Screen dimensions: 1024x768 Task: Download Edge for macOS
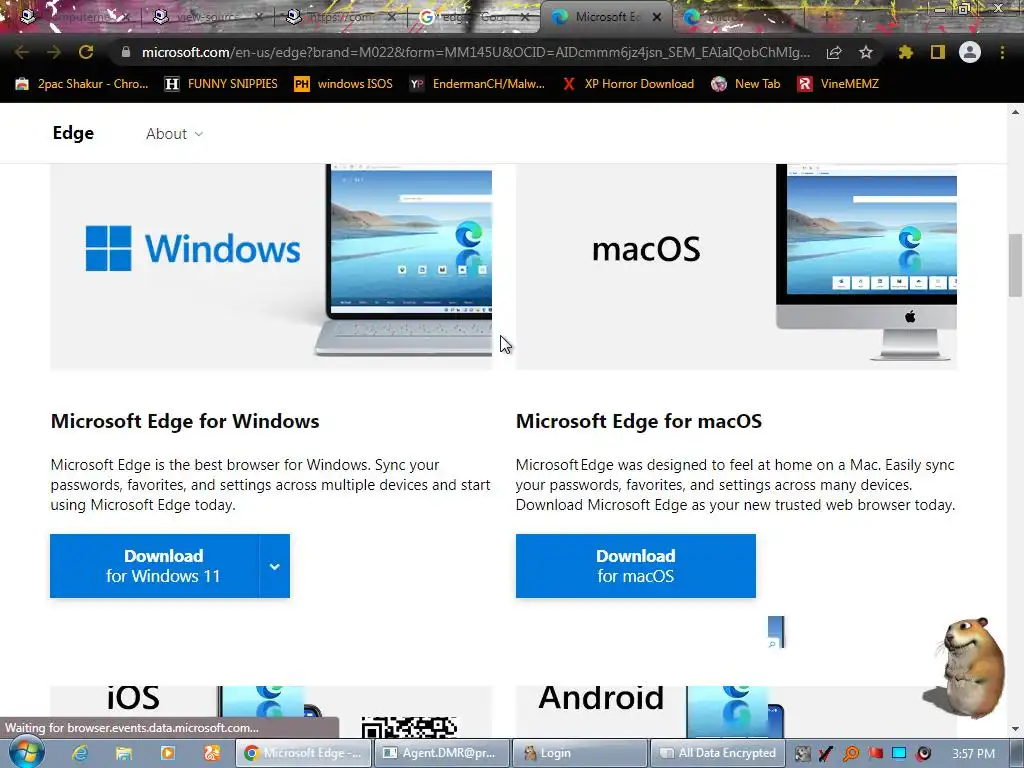(x=635, y=566)
